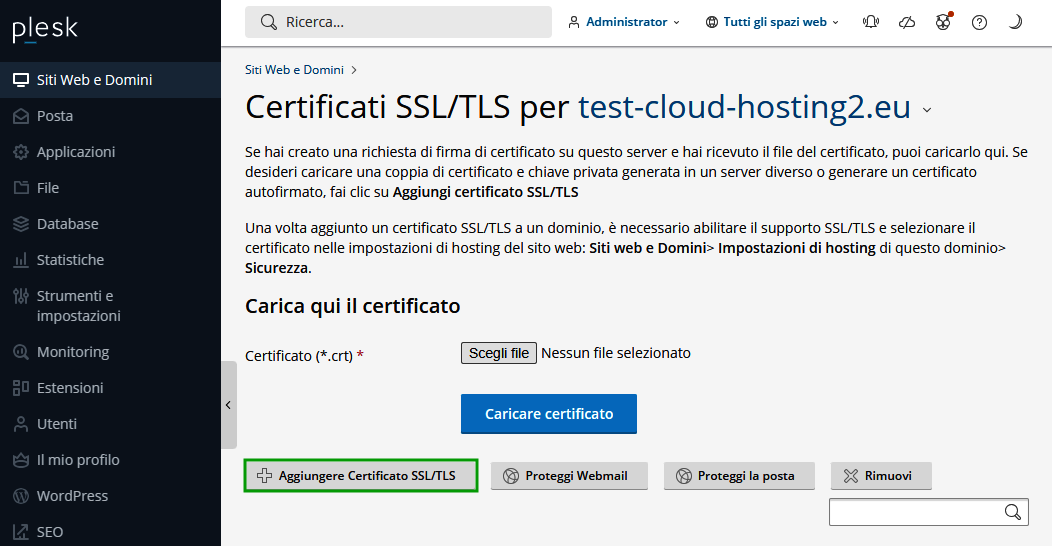Expand the test-cloud-hosting2.eu domain chevron
This screenshot has width=1052, height=546.
click(x=927, y=110)
